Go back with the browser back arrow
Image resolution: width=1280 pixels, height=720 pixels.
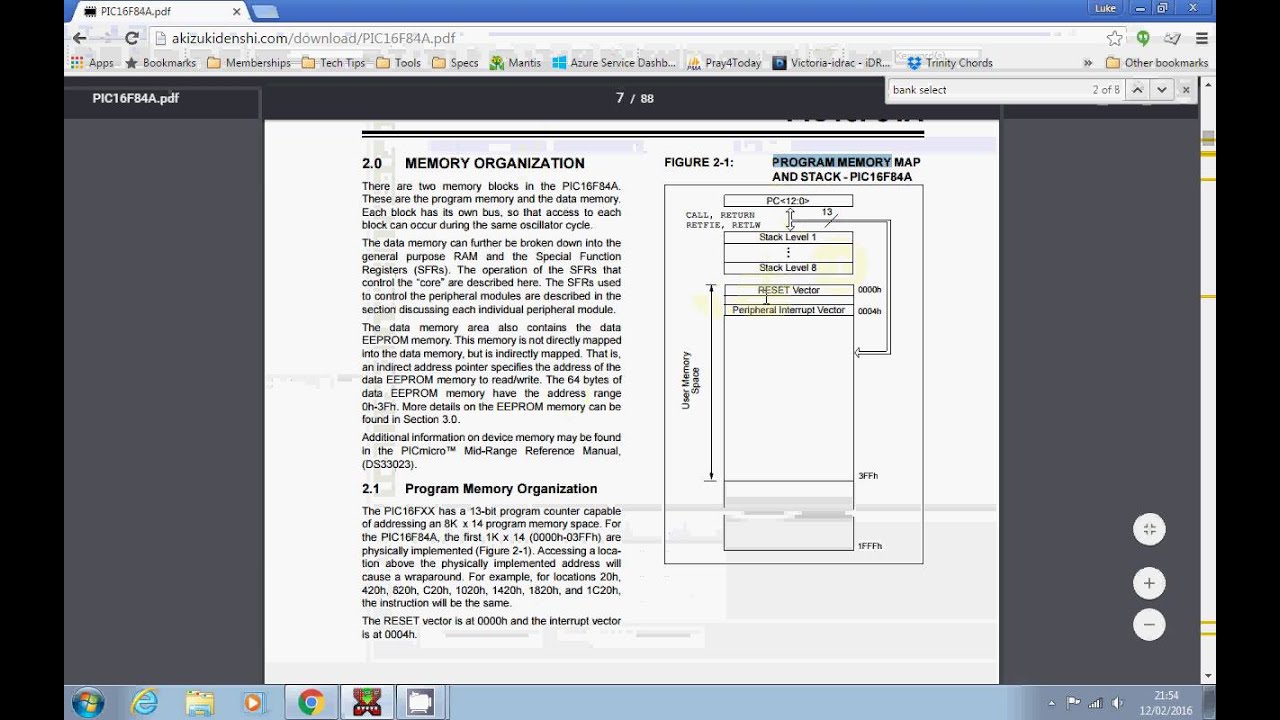coord(80,38)
